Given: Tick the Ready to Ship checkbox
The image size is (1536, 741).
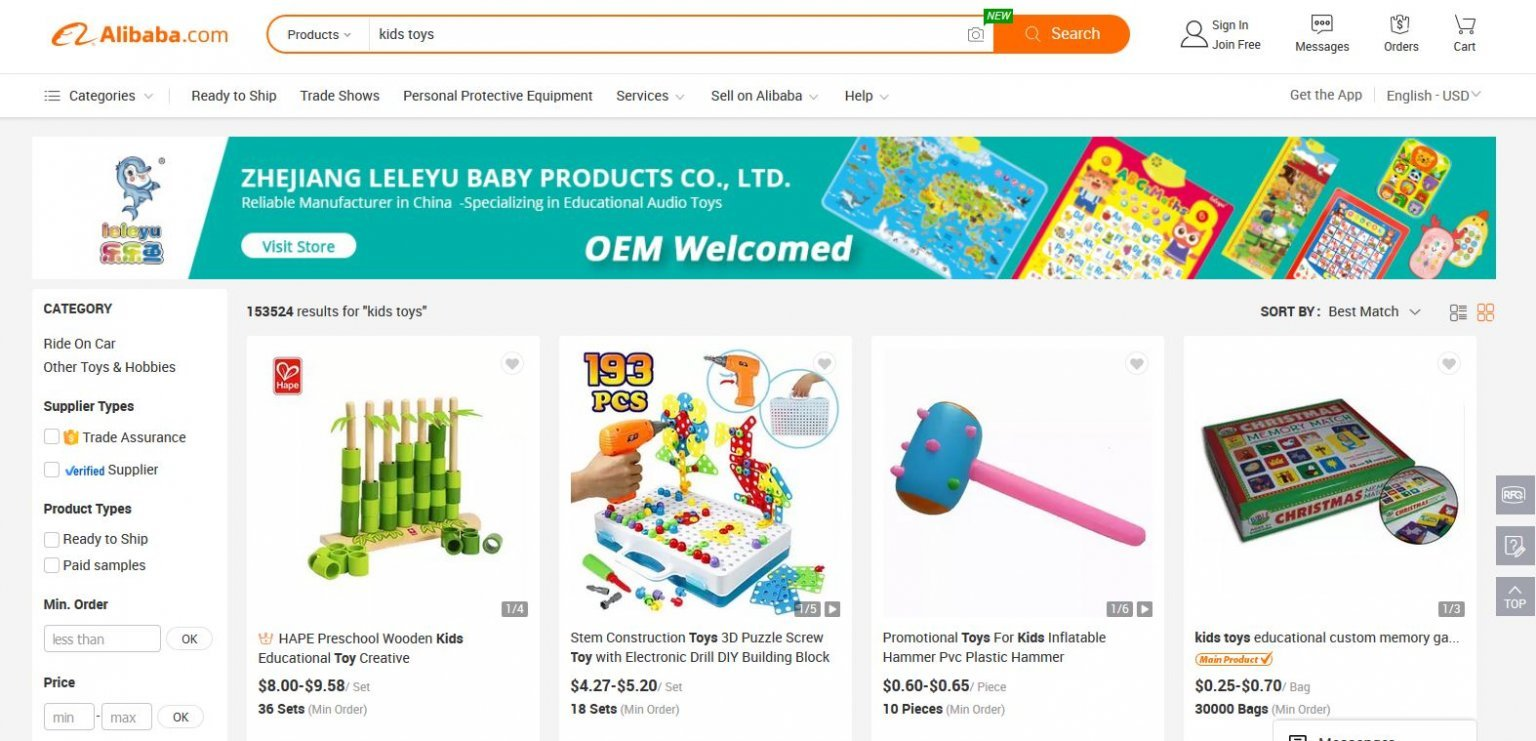Looking at the screenshot, I should click(x=51, y=539).
